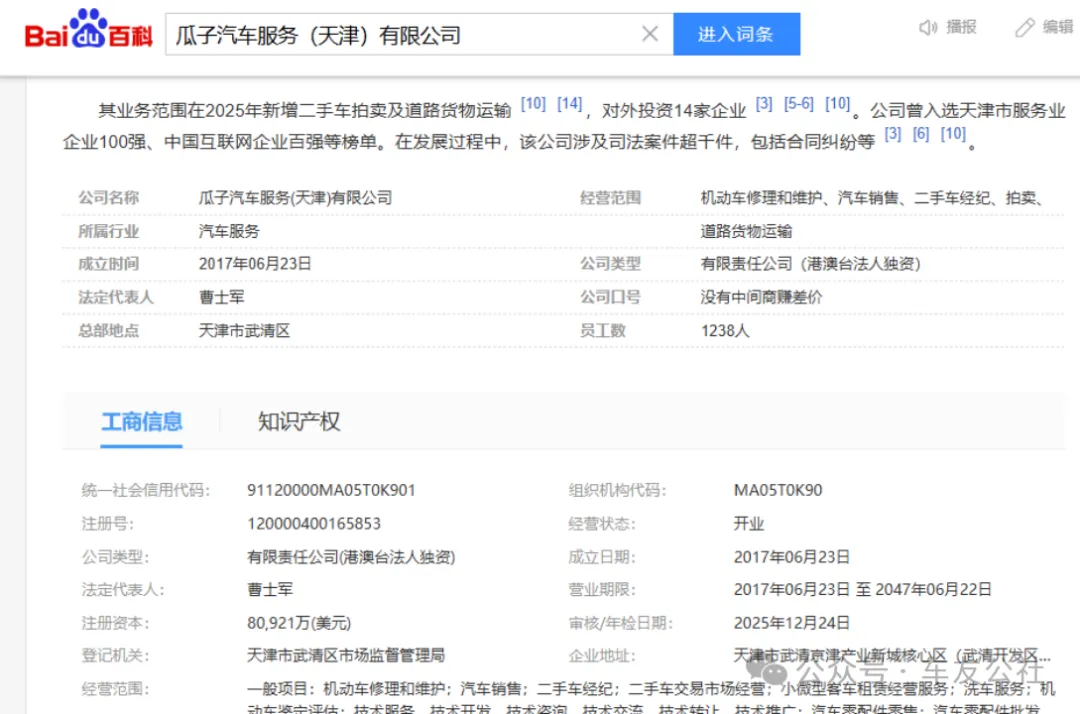Switch to the 知识产权 tab

click(x=299, y=421)
